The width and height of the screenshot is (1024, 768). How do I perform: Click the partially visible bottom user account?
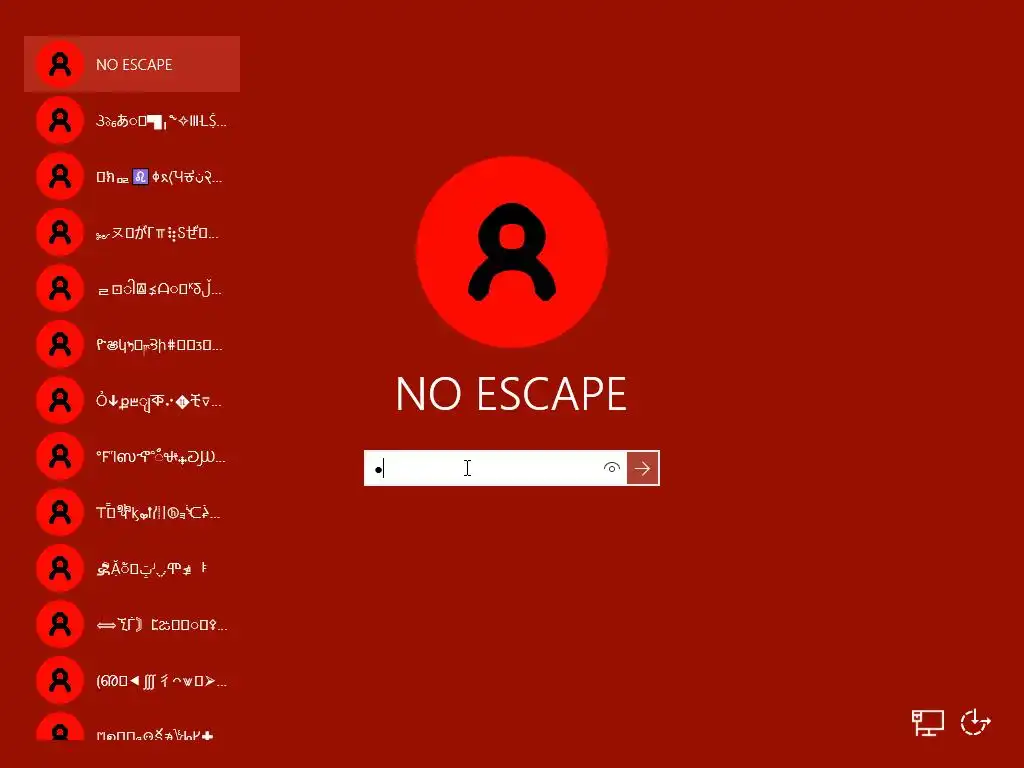tap(132, 726)
